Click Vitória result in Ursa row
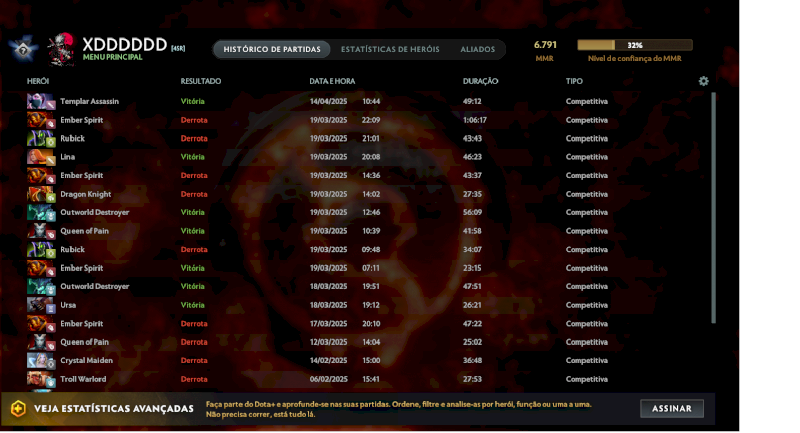Image resolution: width=800 pixels, height=433 pixels. [192, 305]
